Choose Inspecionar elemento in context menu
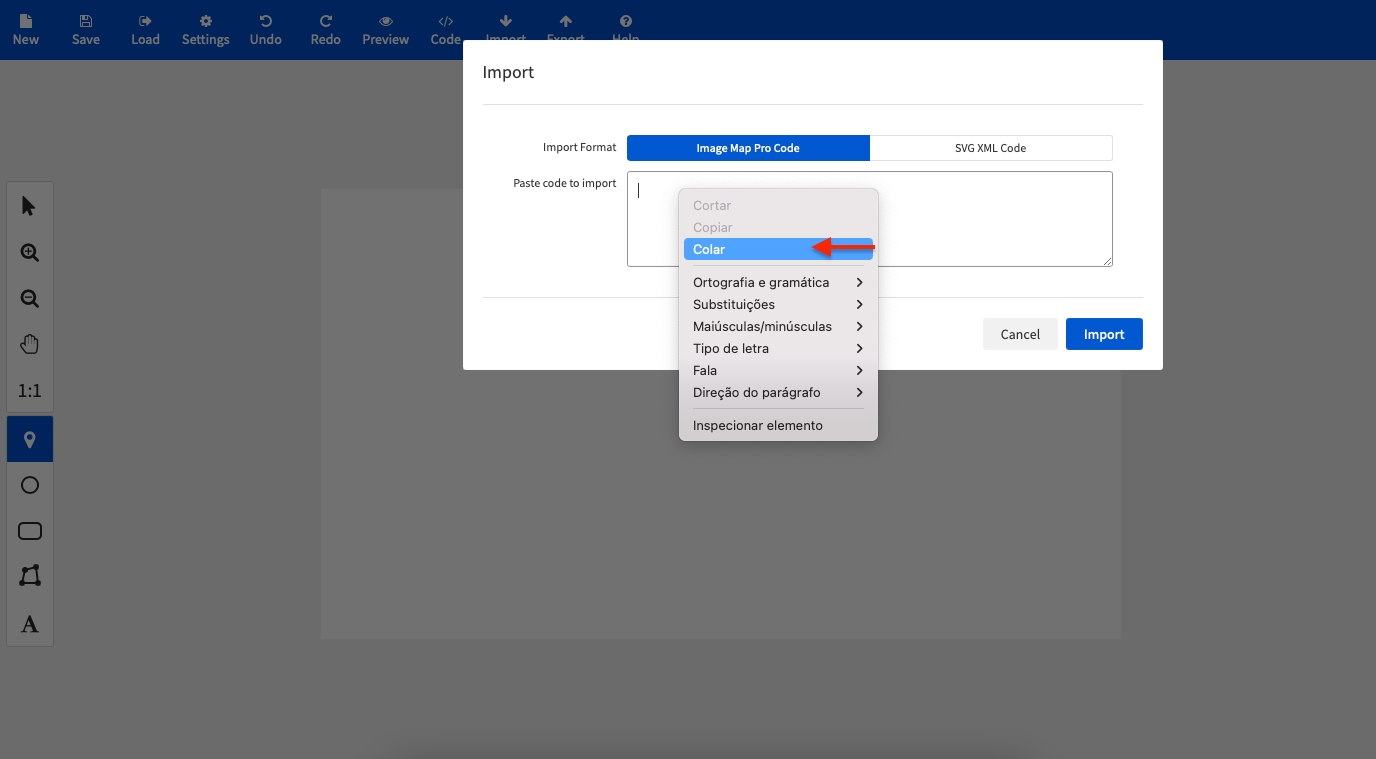 [x=778, y=425]
